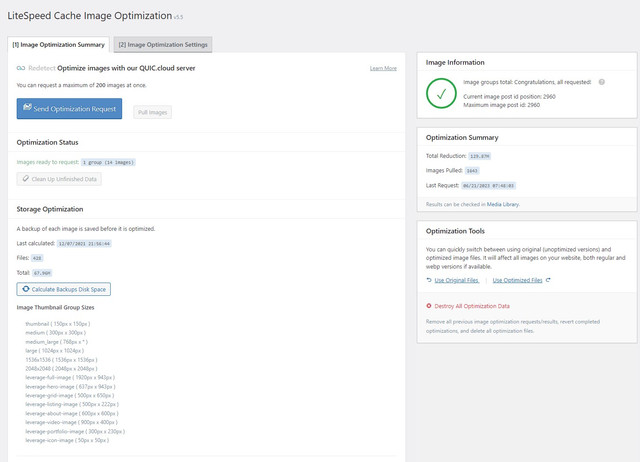Click 'leverage-video-image' size row
This screenshot has width=640, height=462.
click(71, 422)
